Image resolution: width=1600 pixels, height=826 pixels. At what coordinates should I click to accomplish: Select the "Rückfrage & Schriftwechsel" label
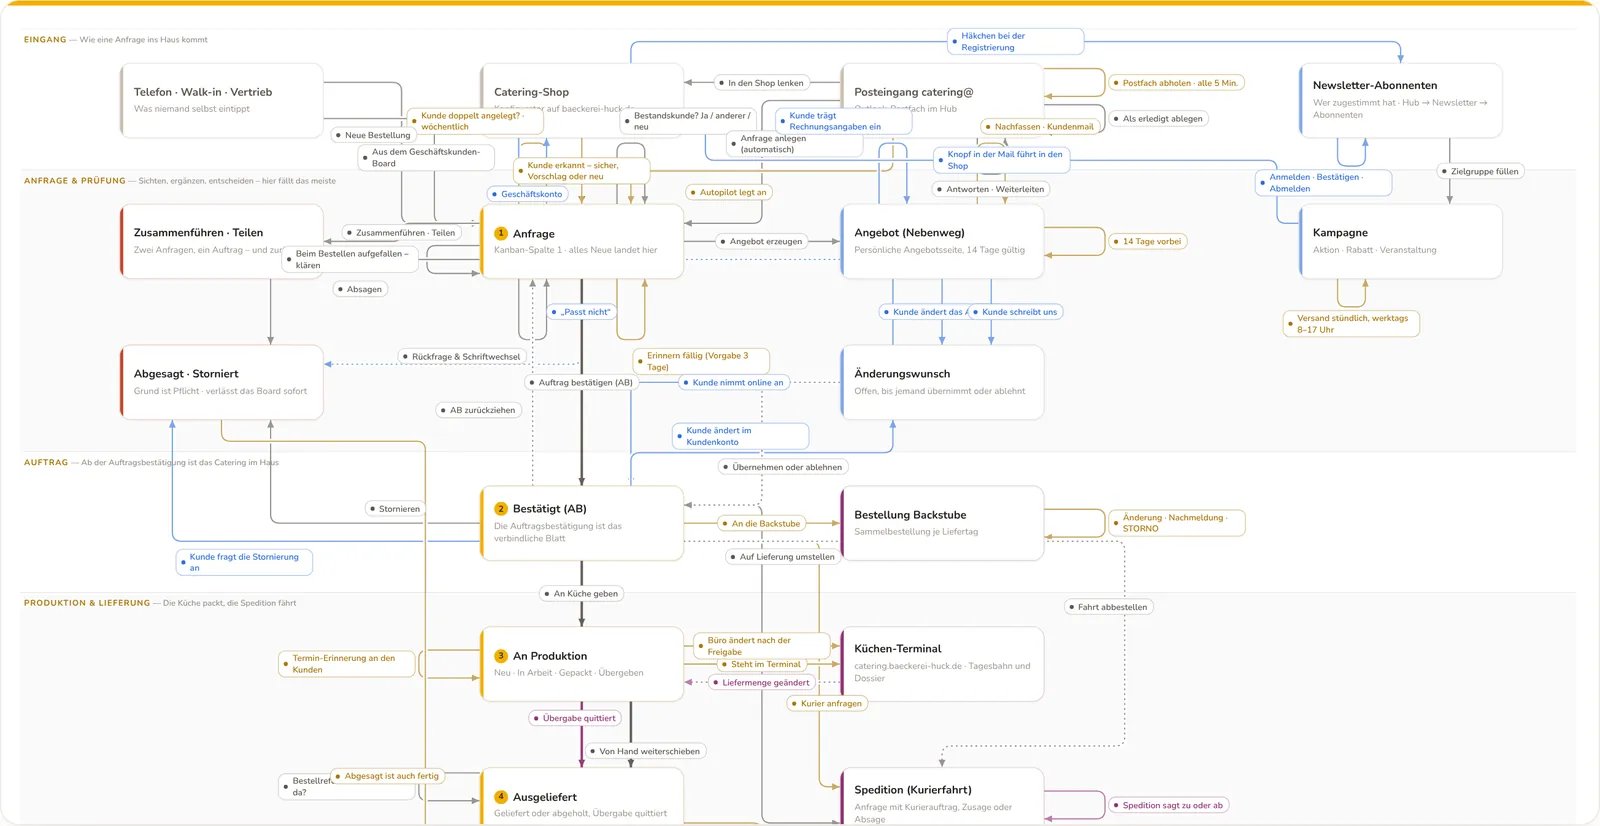pos(462,357)
